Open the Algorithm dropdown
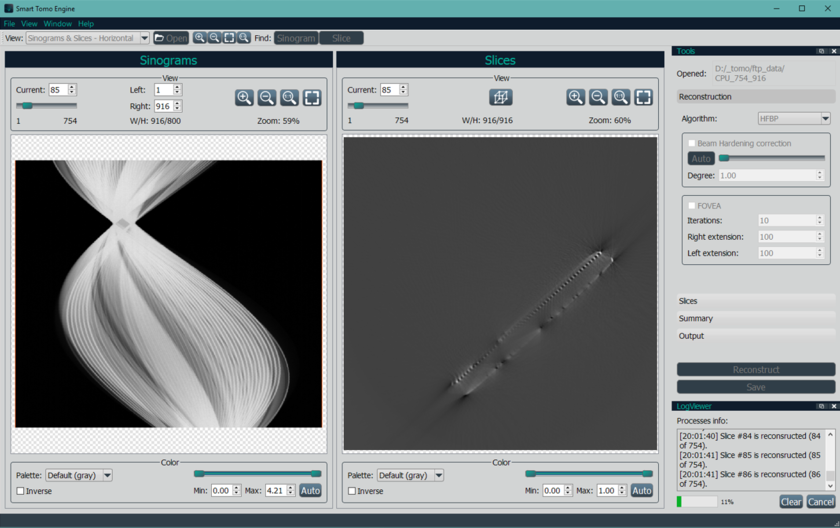The width and height of the screenshot is (840, 528). [794, 118]
